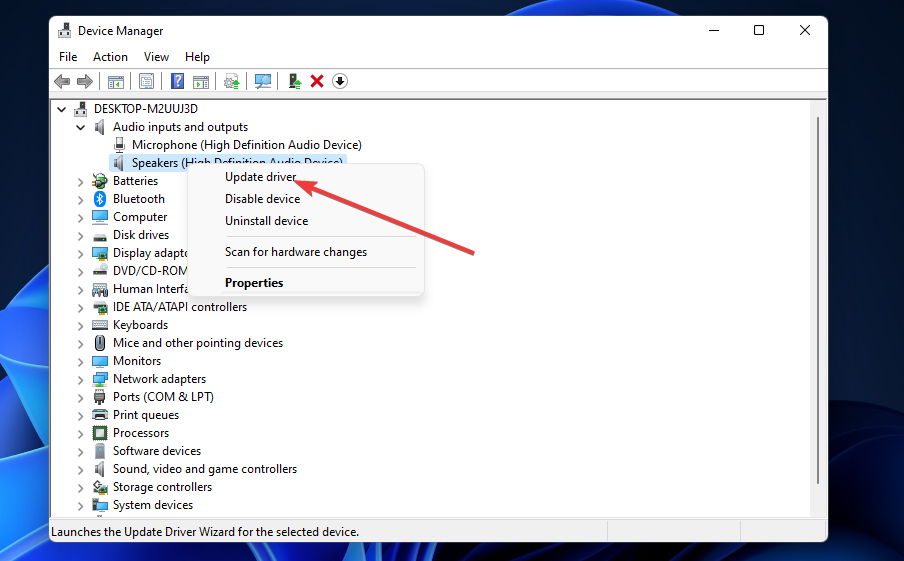Click the mouse icon beside Mice and other pointing devices
904x561 pixels.
click(100, 343)
